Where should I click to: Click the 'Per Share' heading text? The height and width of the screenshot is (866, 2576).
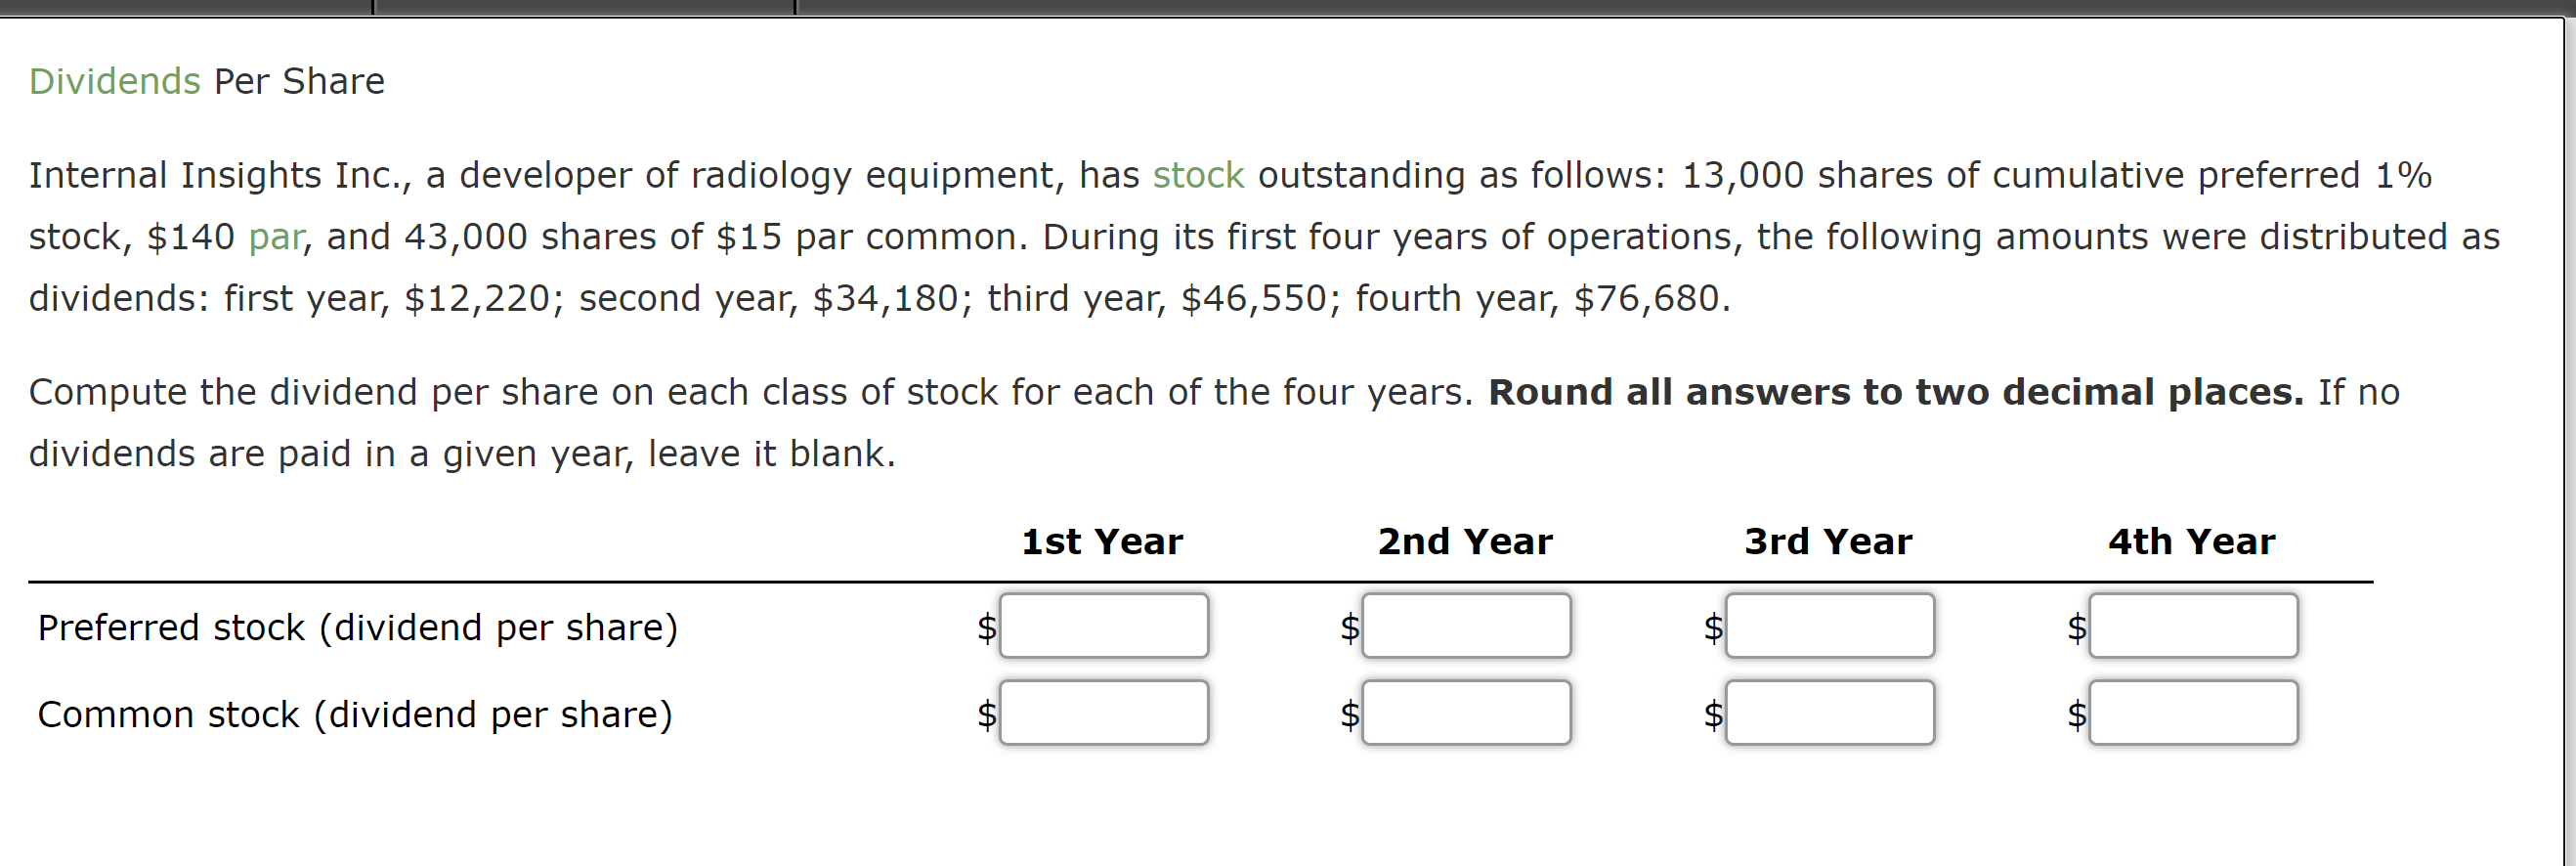tap(299, 81)
